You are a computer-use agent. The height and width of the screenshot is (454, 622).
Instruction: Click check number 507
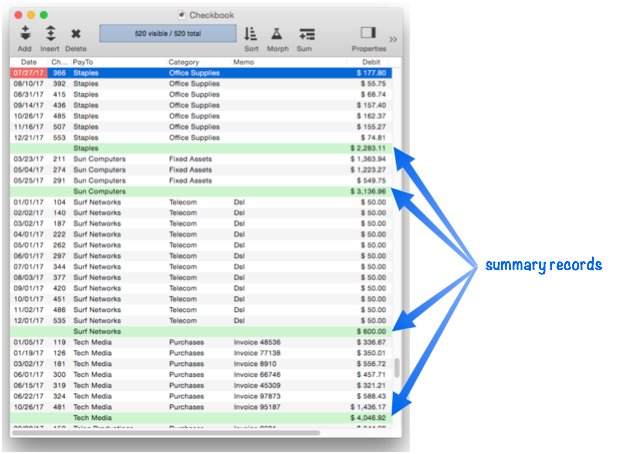(60, 127)
